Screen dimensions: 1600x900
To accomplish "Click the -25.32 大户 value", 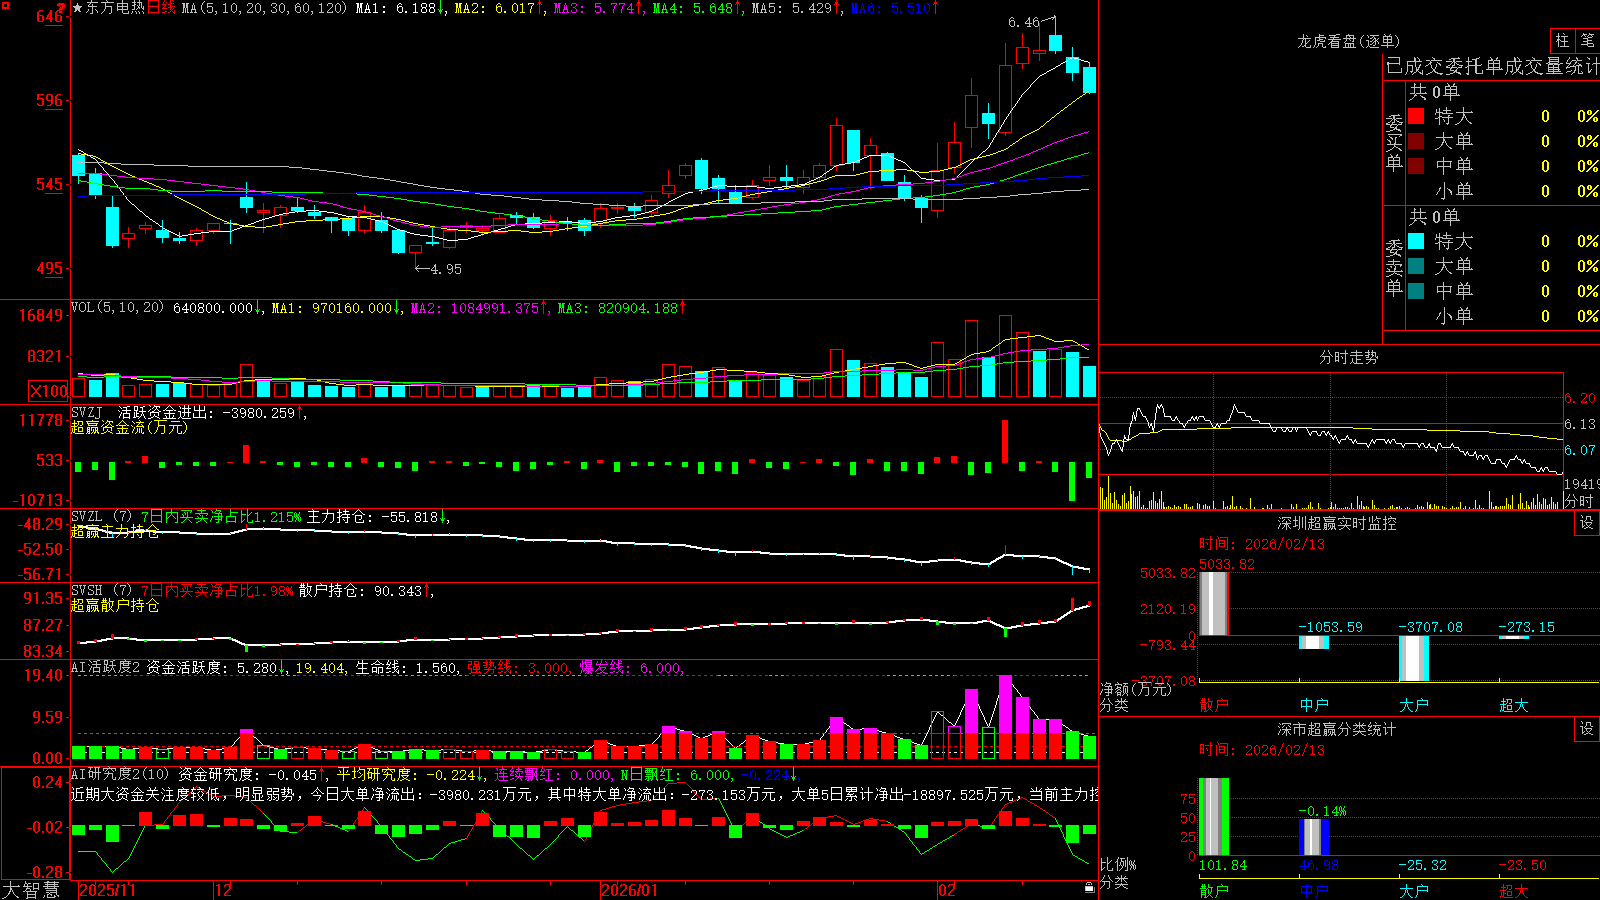I will [x=1422, y=865].
